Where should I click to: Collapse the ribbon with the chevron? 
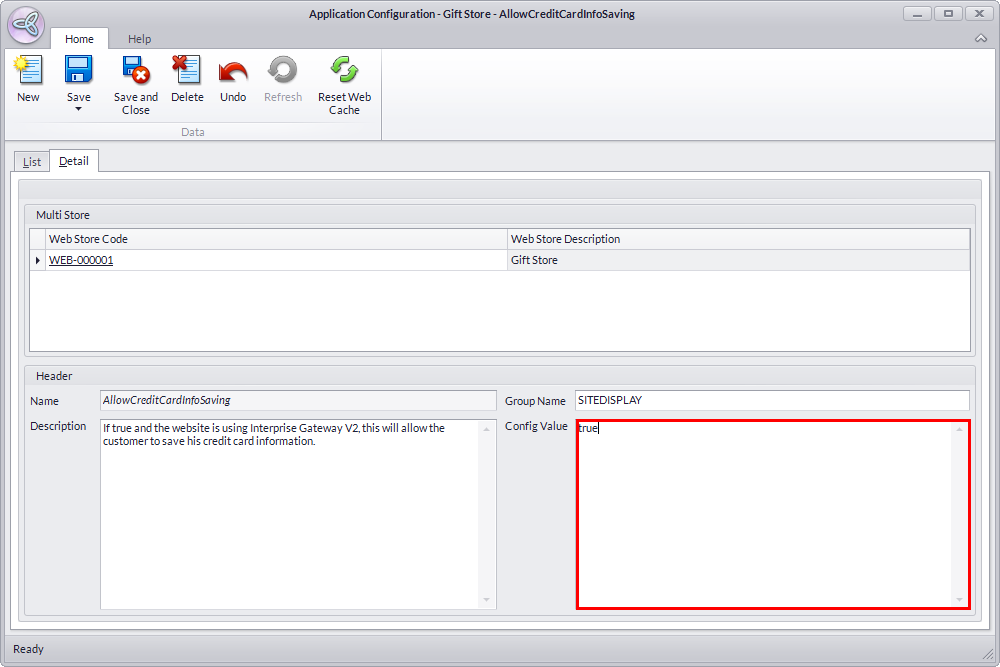click(x=980, y=38)
